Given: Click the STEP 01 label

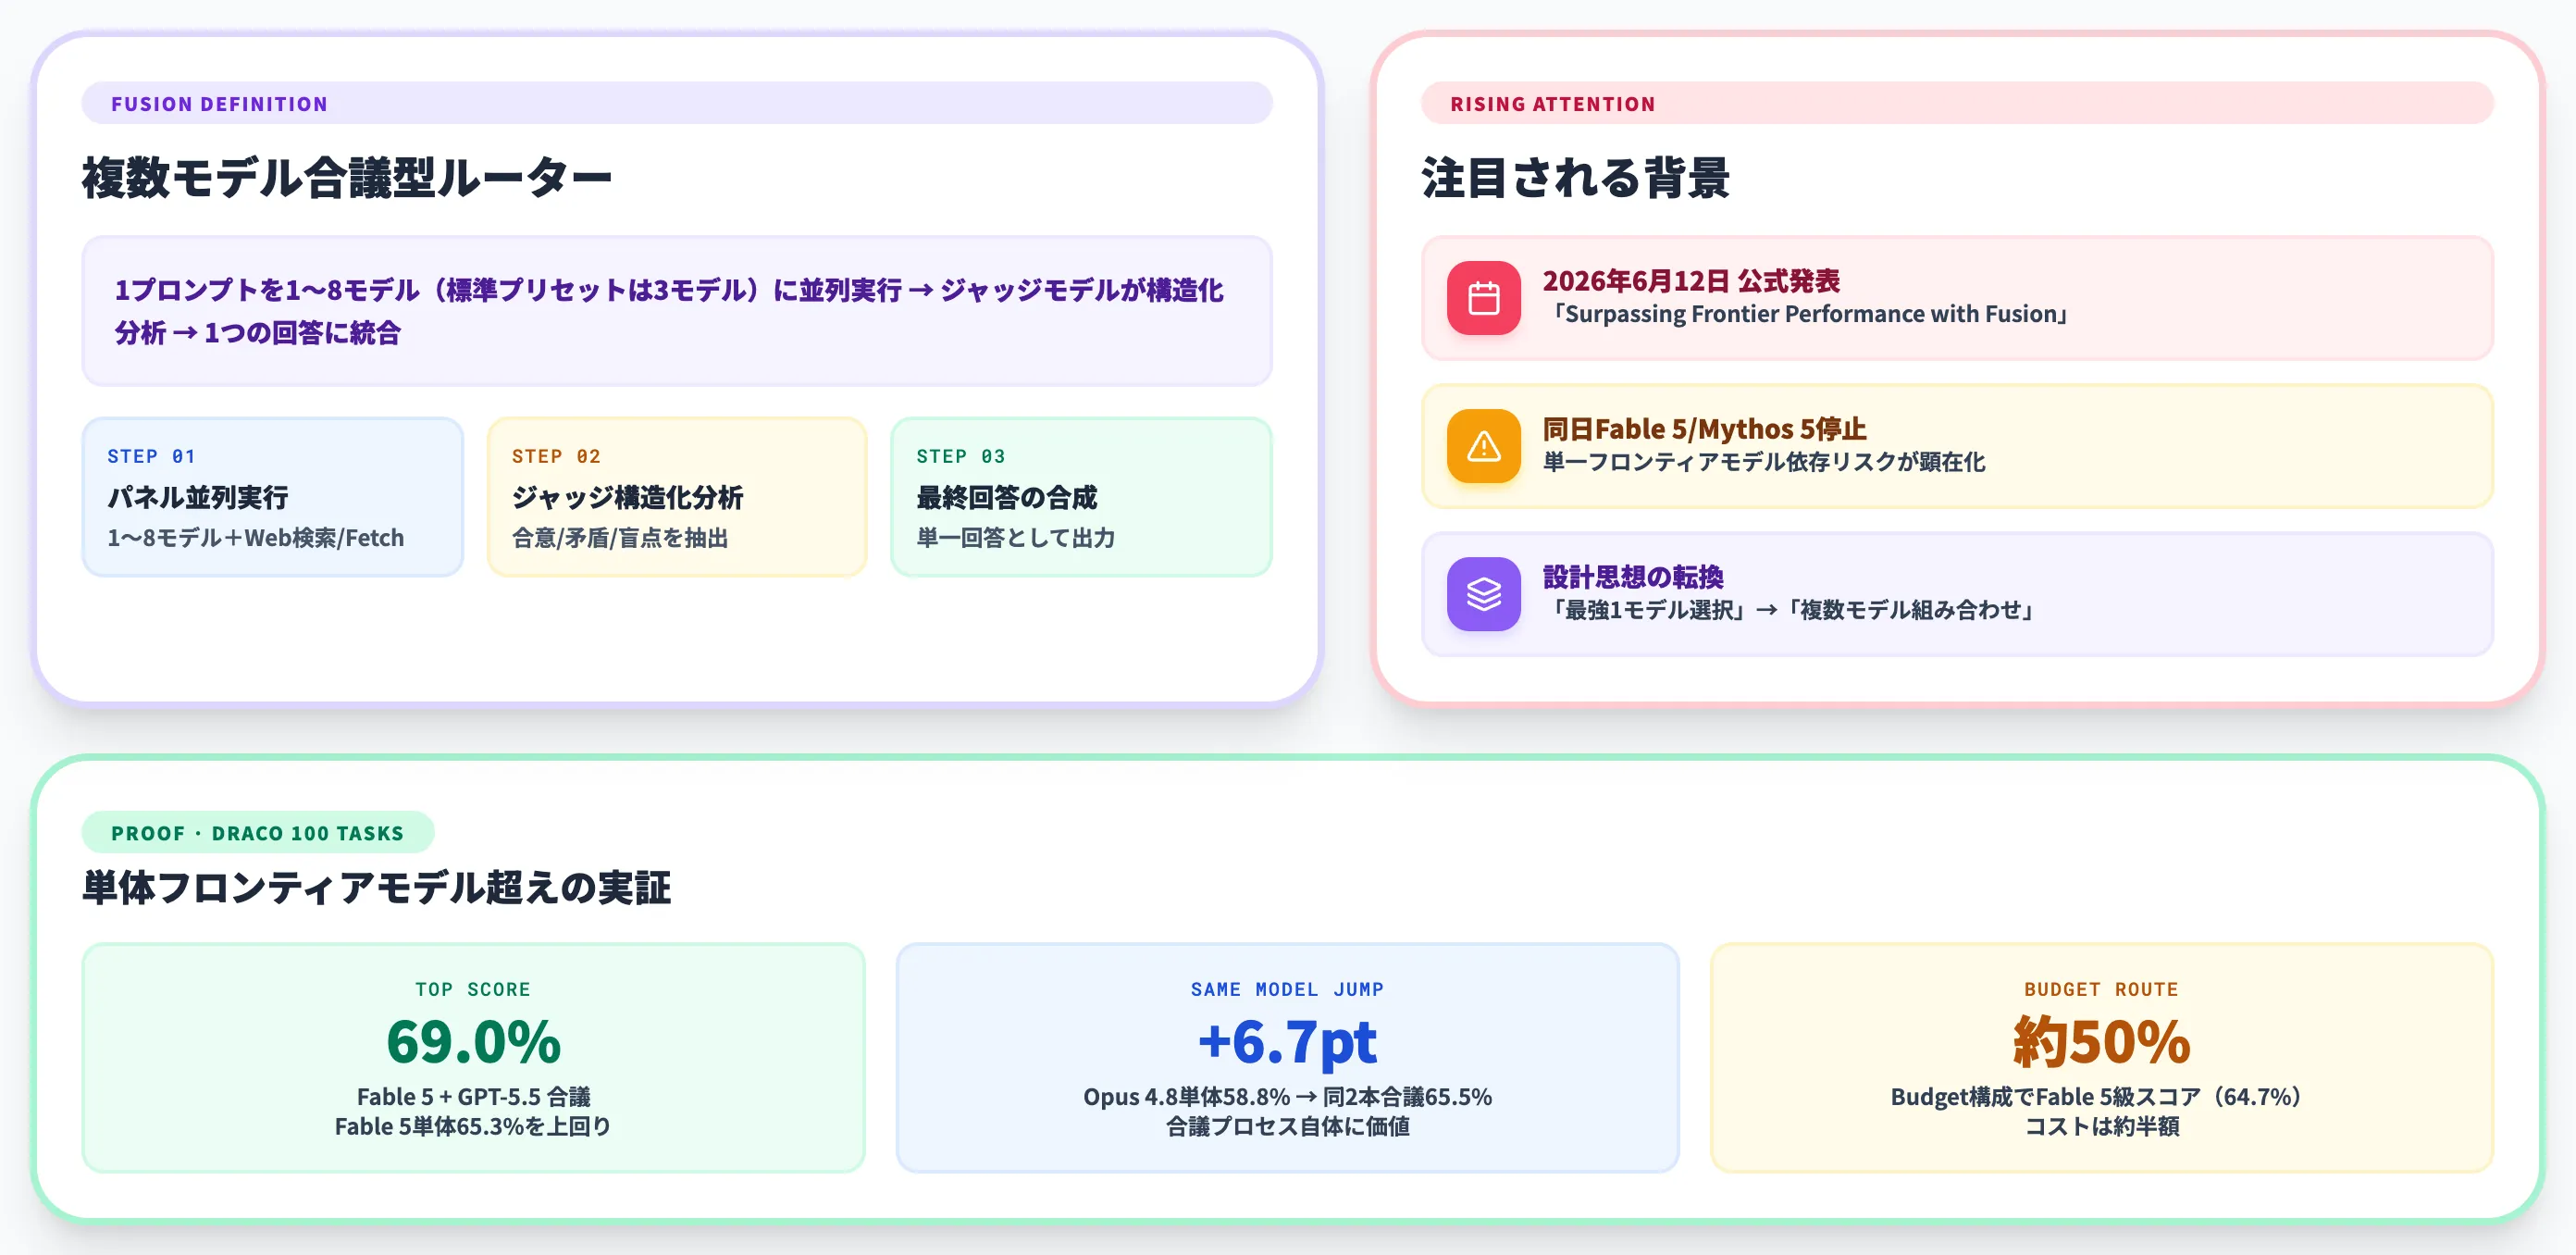Looking at the screenshot, I should (152, 456).
